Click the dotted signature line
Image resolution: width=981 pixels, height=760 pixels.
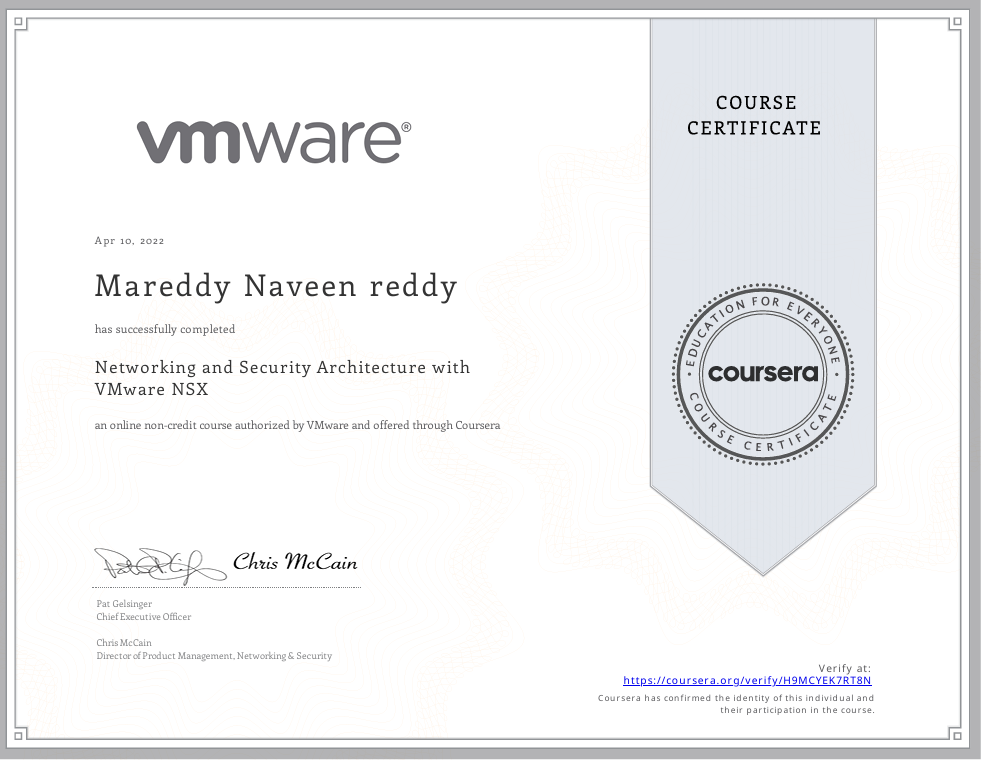click(x=226, y=586)
